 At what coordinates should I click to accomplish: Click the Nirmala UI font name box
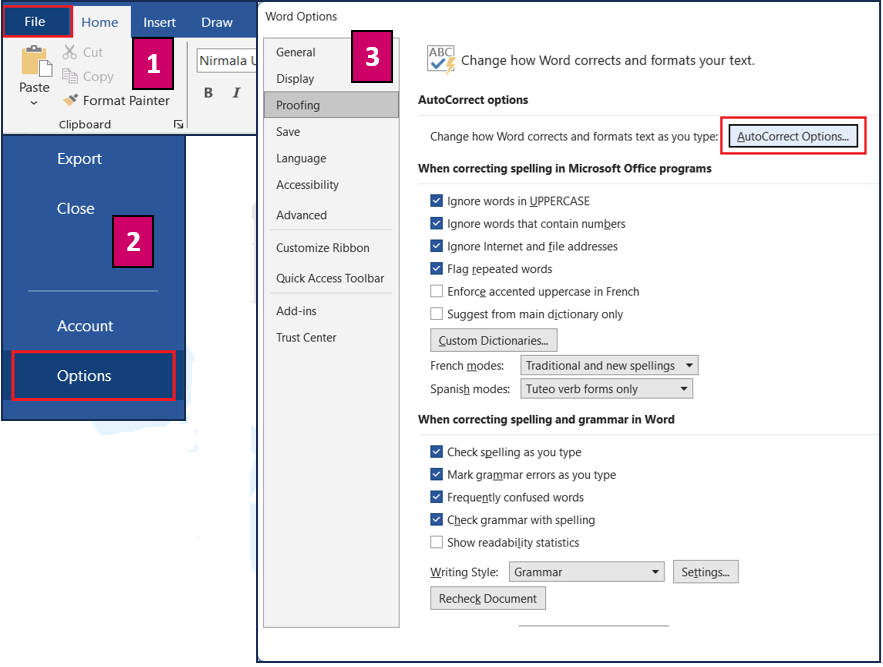(227, 61)
